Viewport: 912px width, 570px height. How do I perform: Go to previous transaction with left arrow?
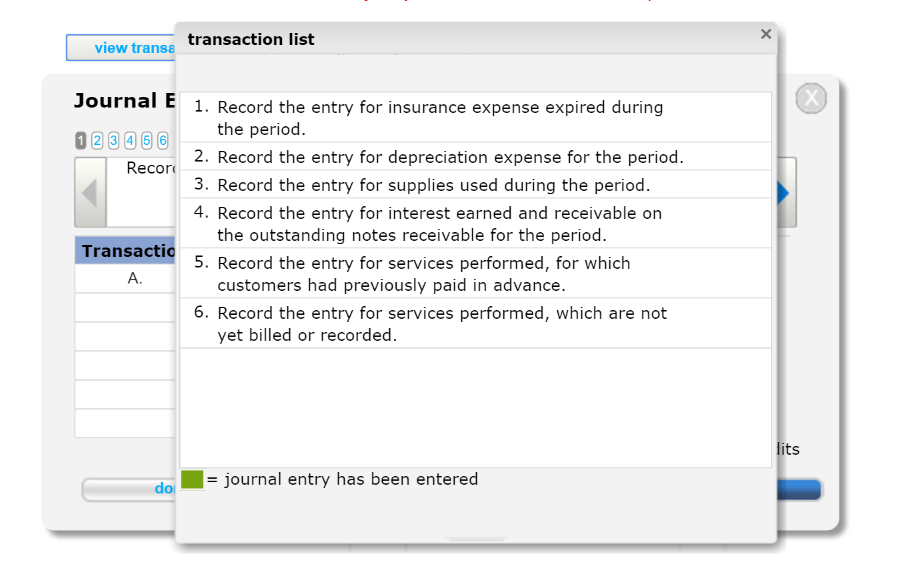[90, 193]
